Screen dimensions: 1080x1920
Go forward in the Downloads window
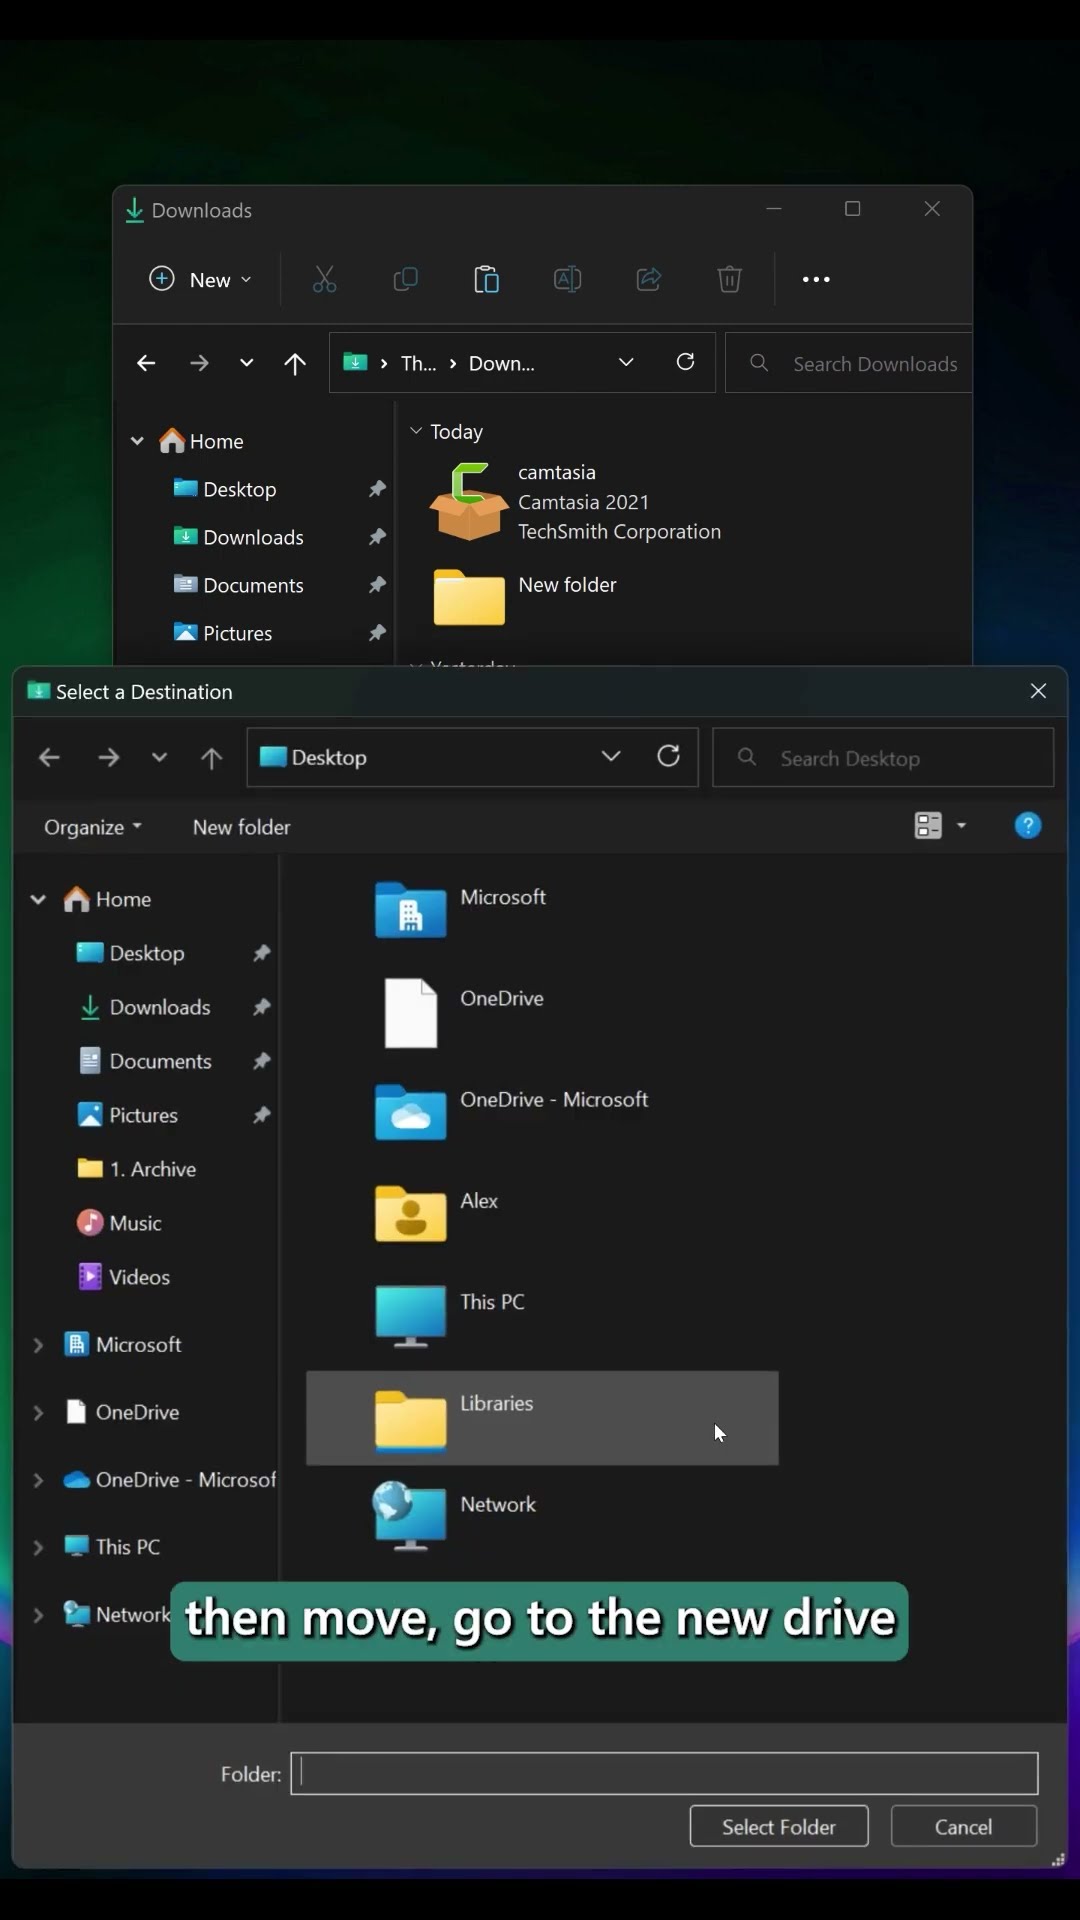click(199, 363)
